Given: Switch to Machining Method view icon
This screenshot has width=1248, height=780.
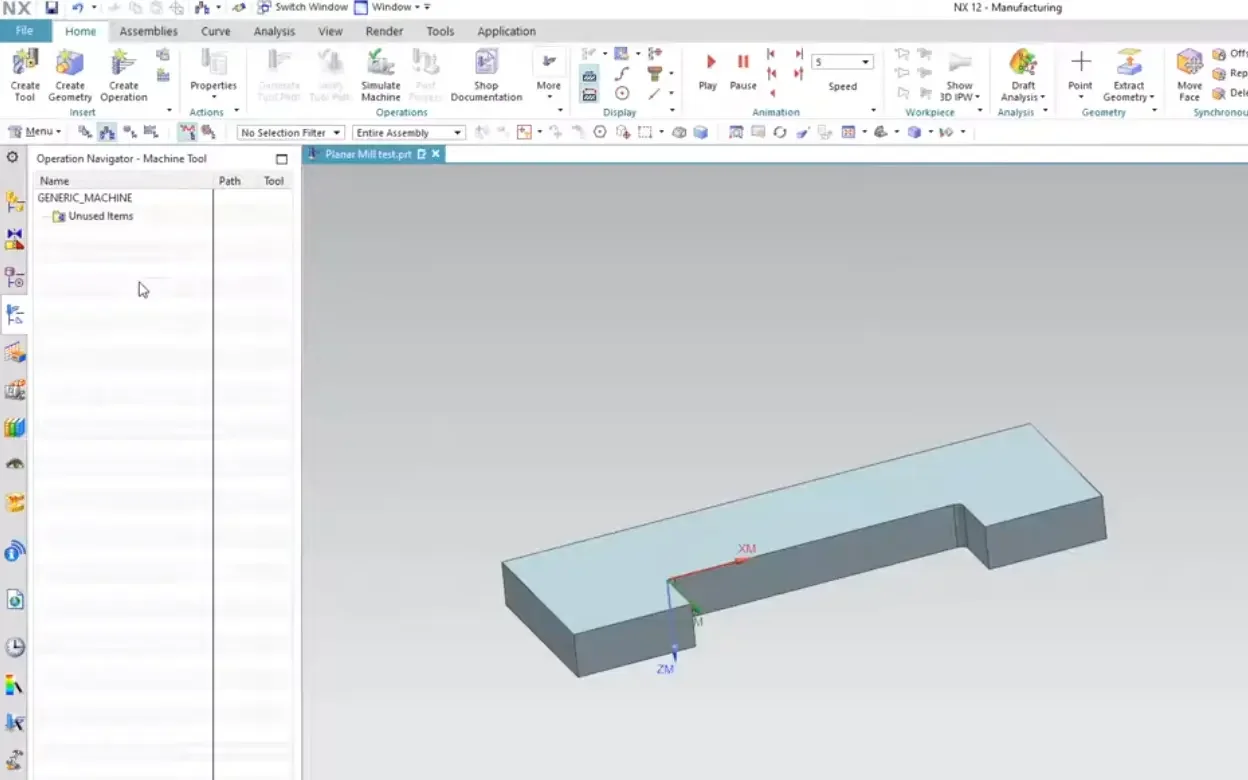Looking at the screenshot, I should (x=151, y=132).
